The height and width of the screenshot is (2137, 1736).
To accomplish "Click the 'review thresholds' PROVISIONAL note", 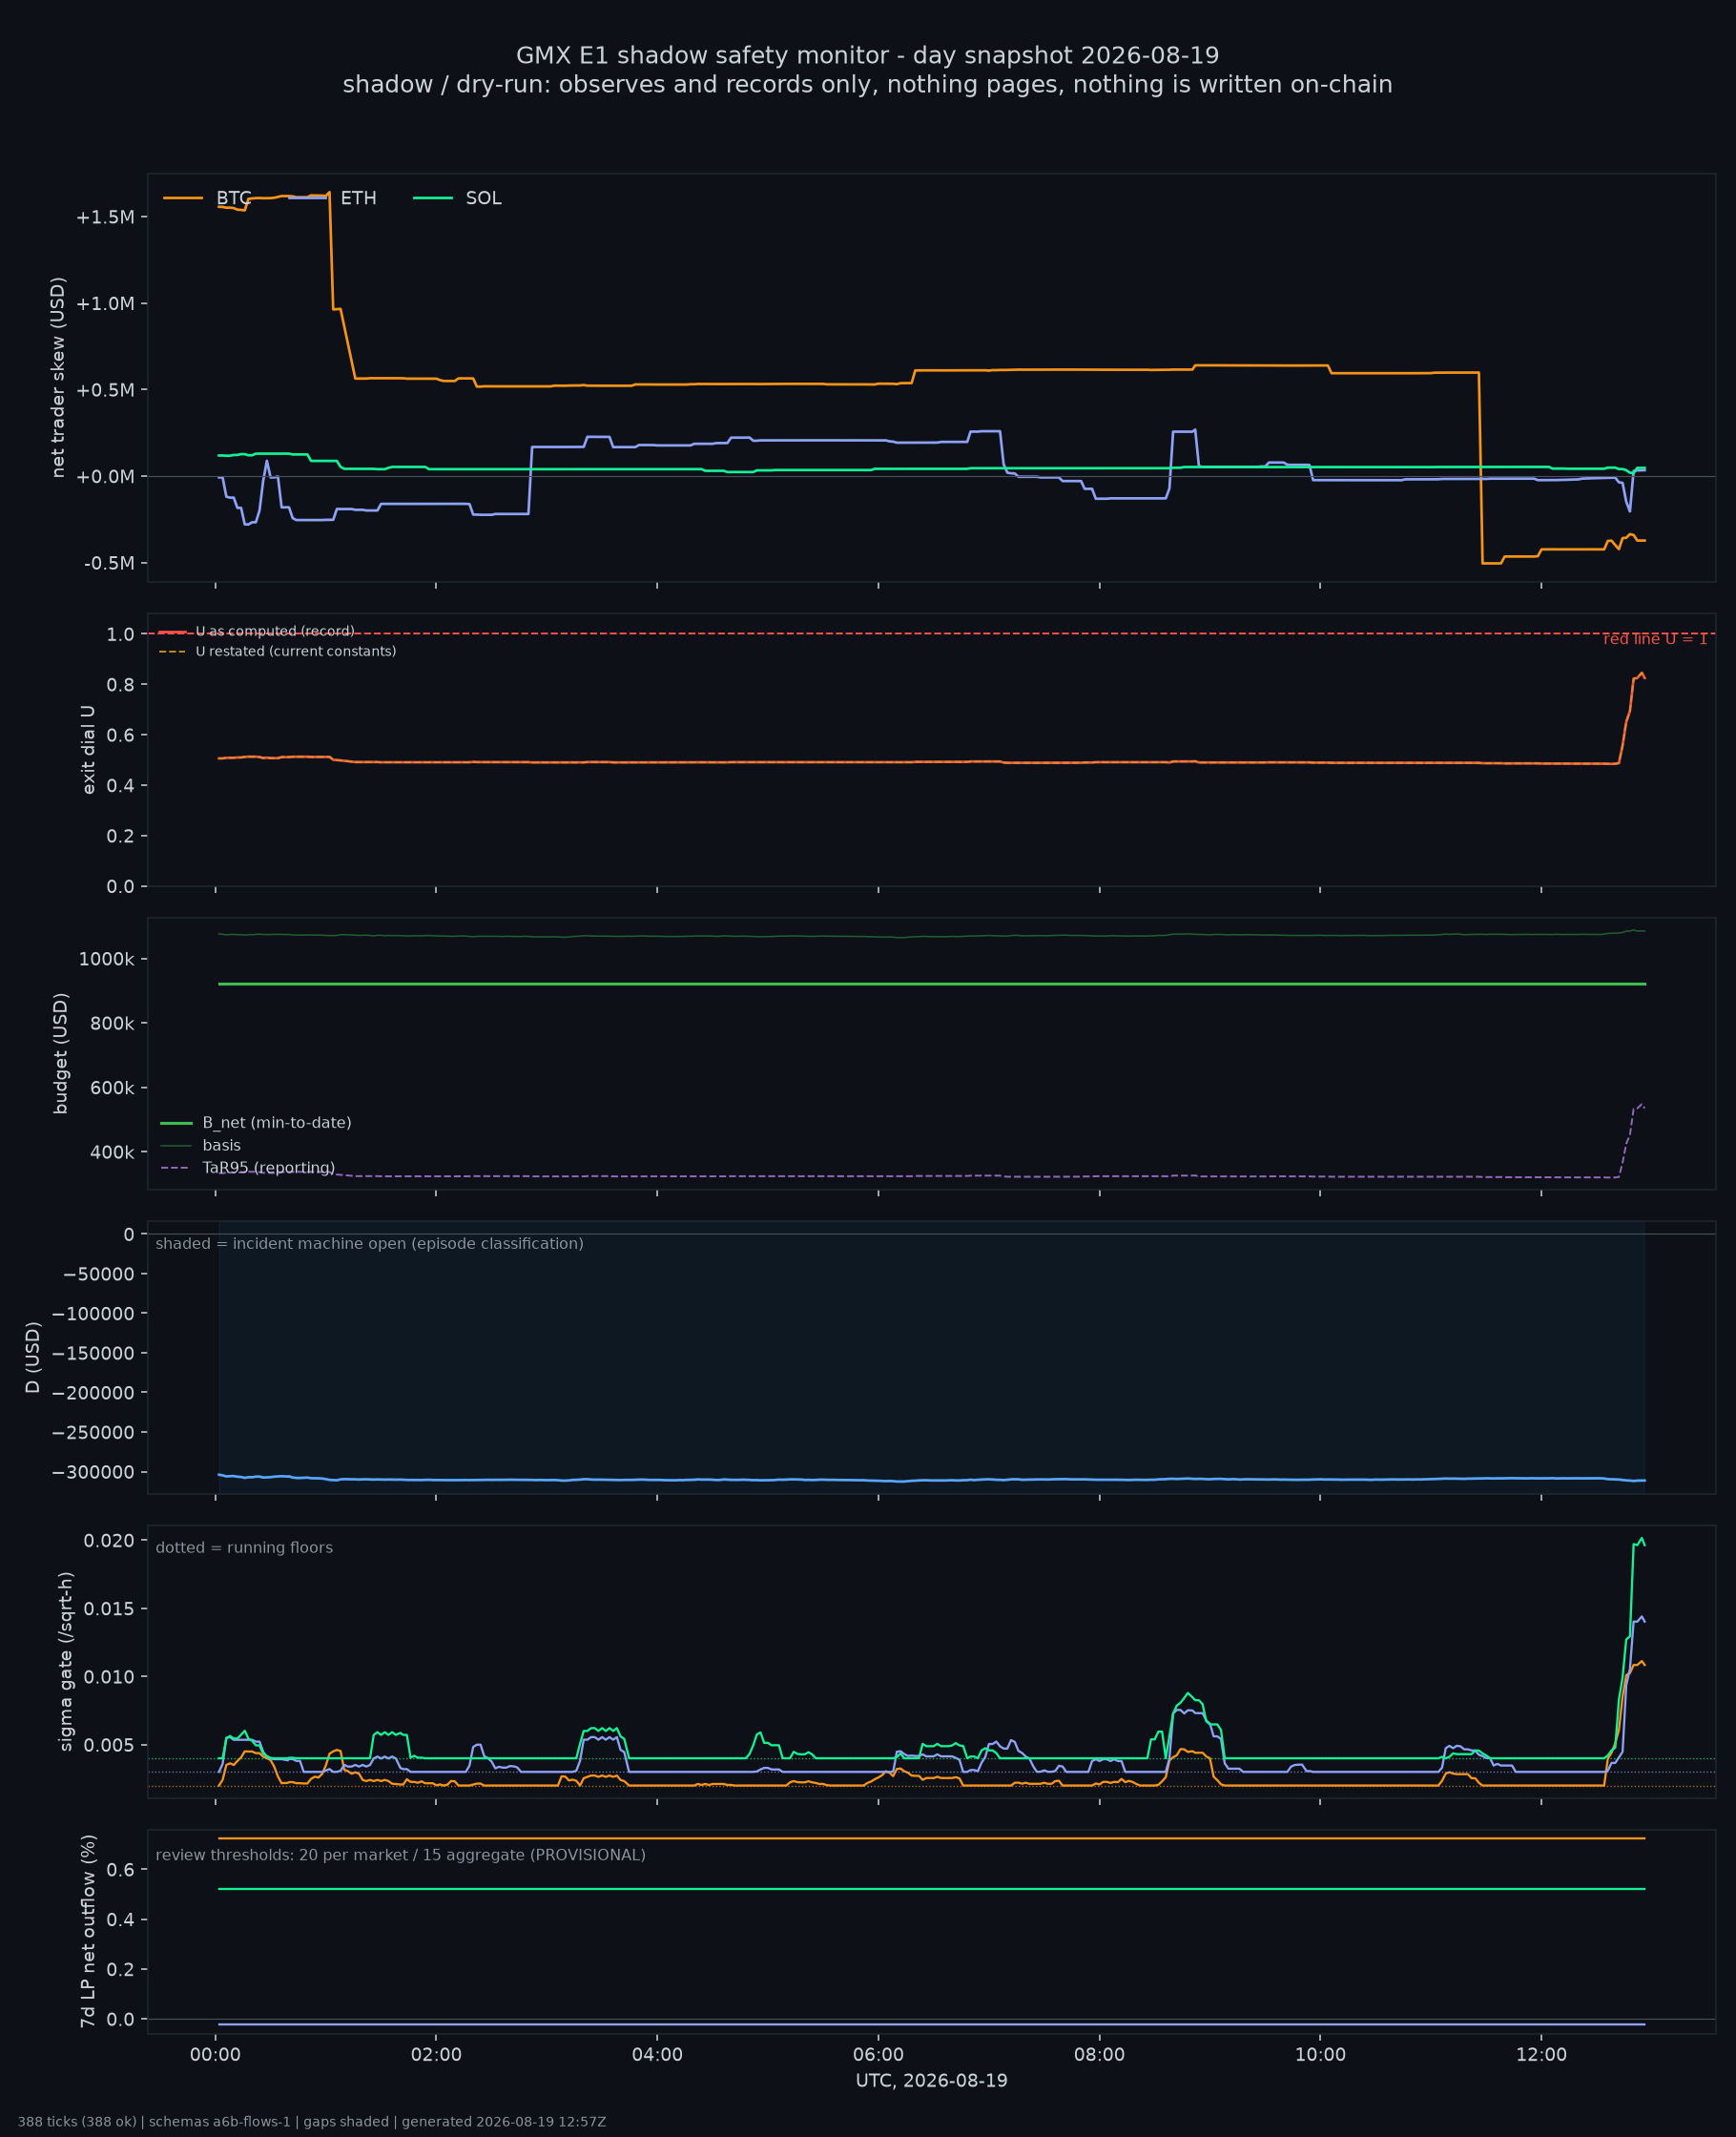I will coord(401,1855).
